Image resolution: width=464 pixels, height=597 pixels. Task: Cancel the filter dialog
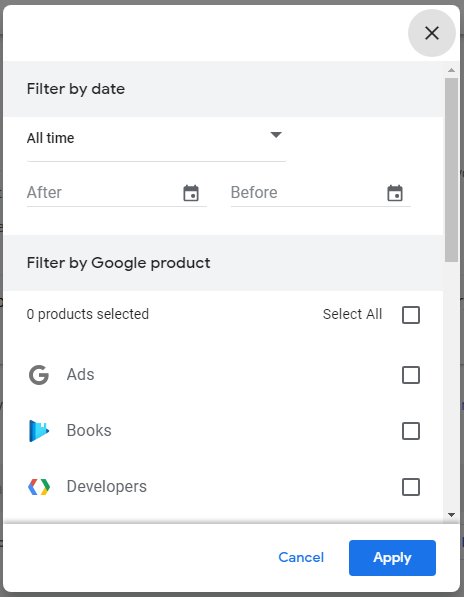click(301, 557)
